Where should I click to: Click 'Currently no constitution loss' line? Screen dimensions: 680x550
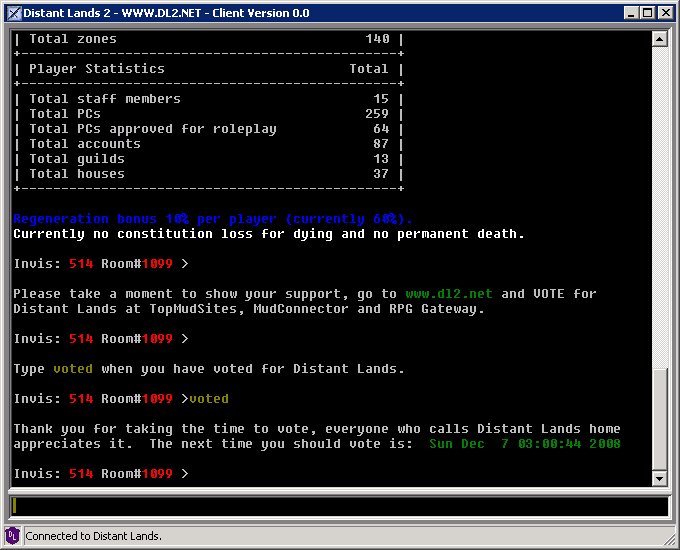pos(269,234)
